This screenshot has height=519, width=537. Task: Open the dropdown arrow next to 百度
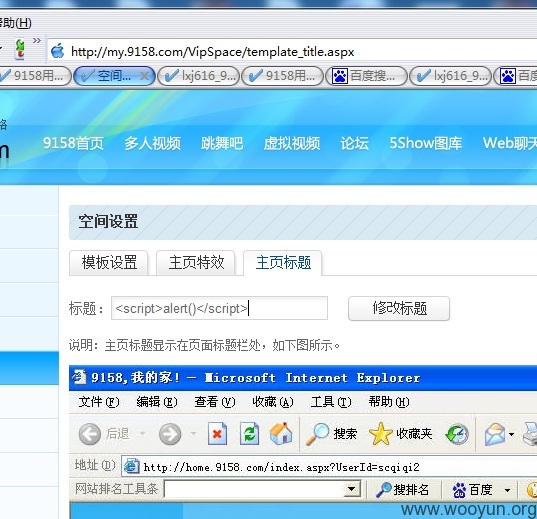(508, 490)
